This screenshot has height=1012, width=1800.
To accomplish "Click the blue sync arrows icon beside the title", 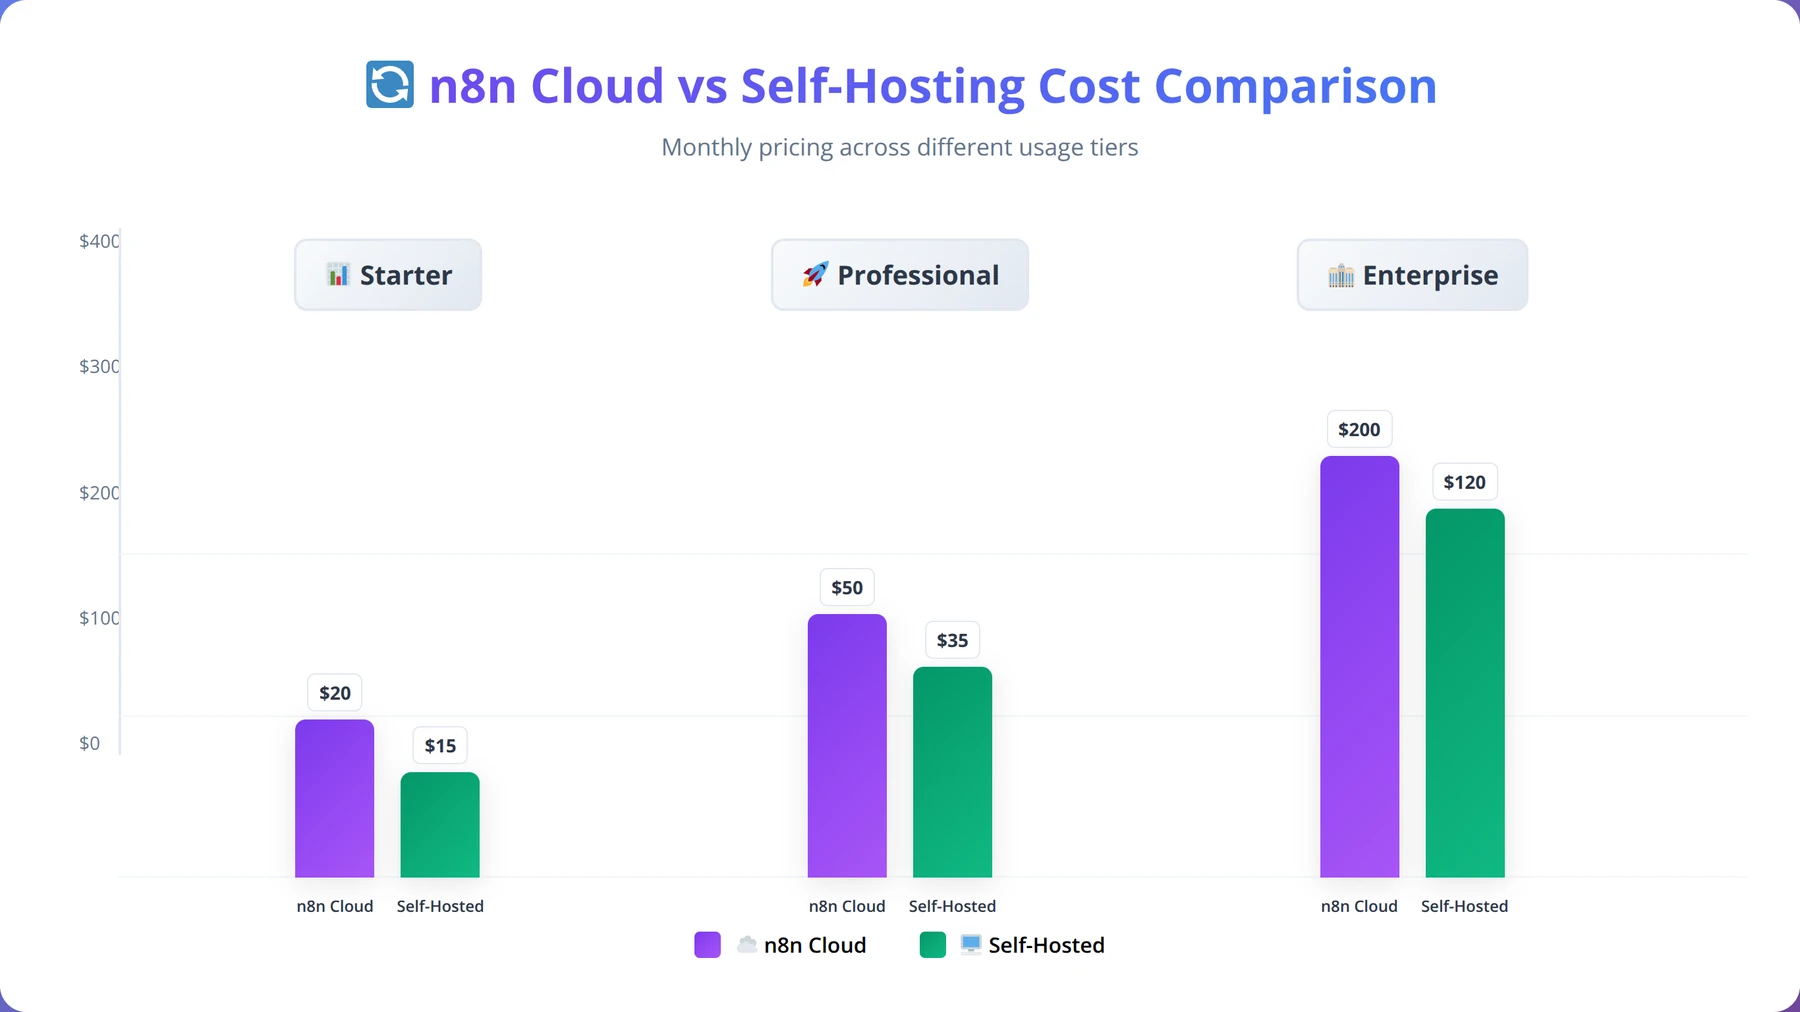I will [x=390, y=85].
